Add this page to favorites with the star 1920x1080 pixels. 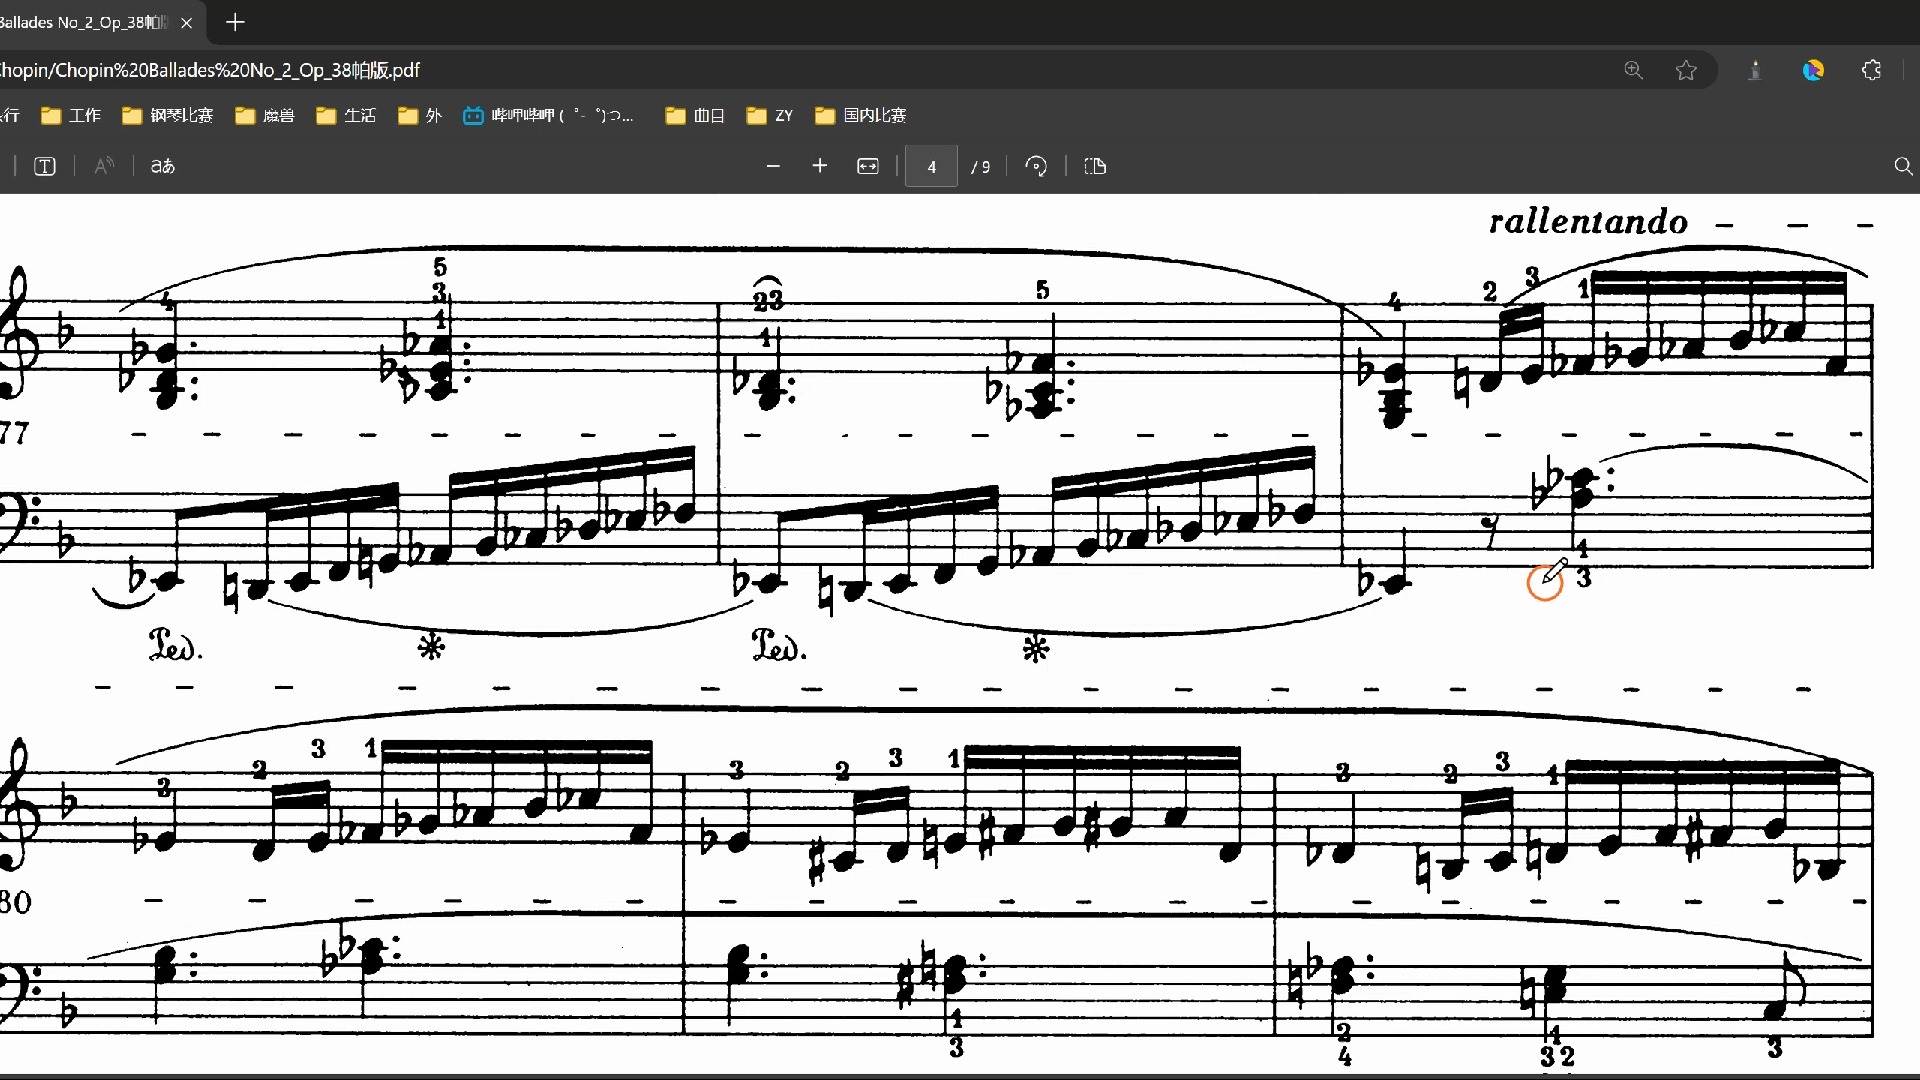coord(1686,70)
